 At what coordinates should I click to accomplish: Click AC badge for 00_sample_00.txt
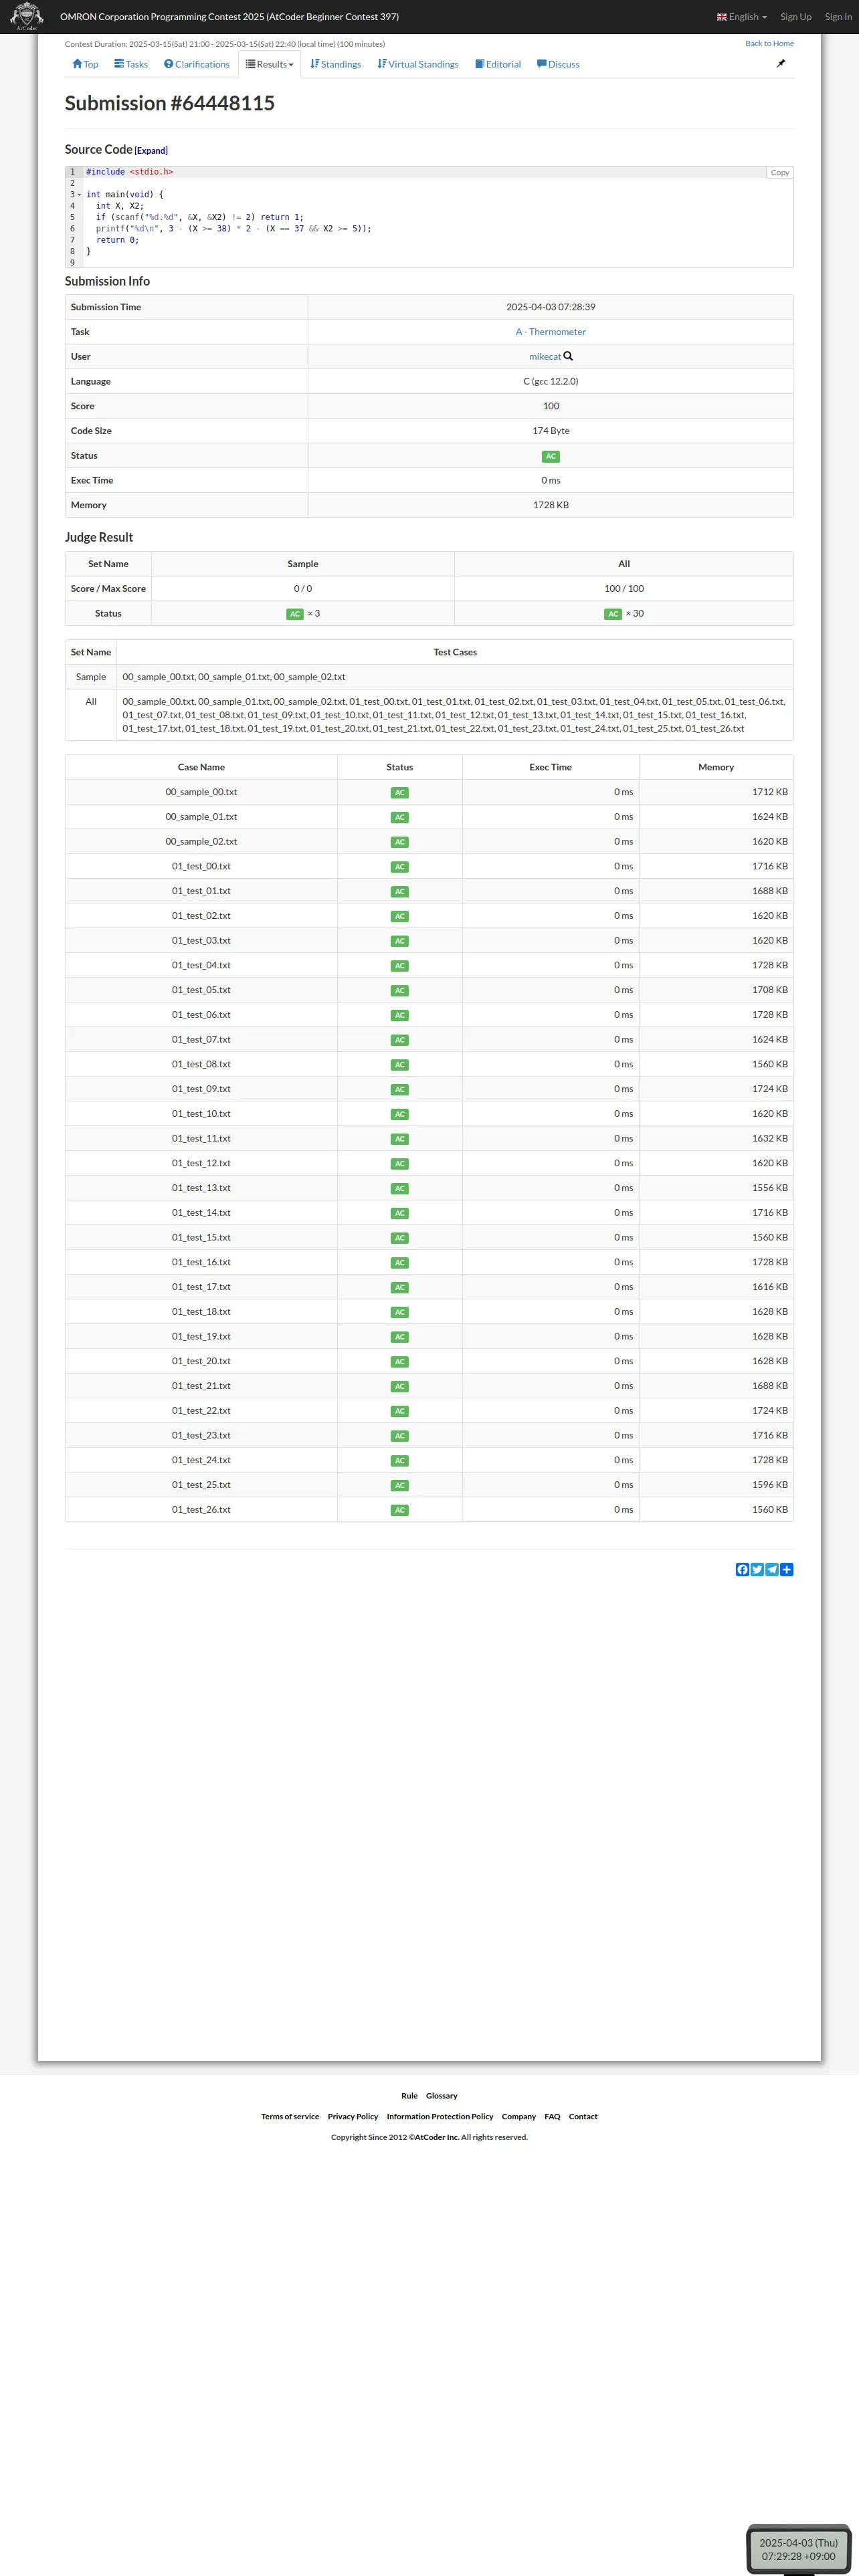click(x=400, y=793)
